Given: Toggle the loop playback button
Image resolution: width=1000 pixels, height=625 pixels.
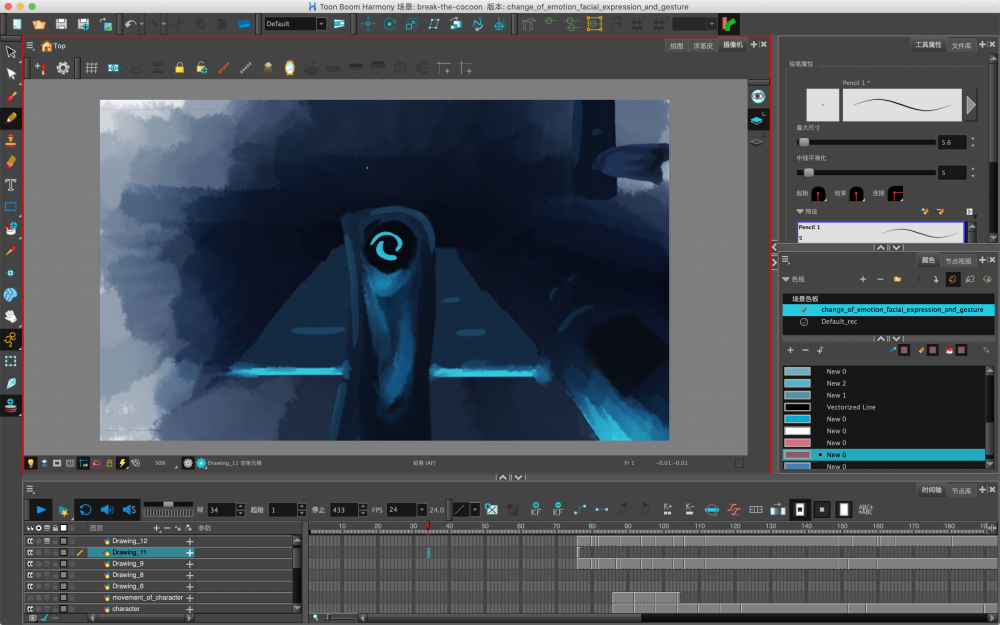Looking at the screenshot, I should pyautogui.click(x=85, y=510).
